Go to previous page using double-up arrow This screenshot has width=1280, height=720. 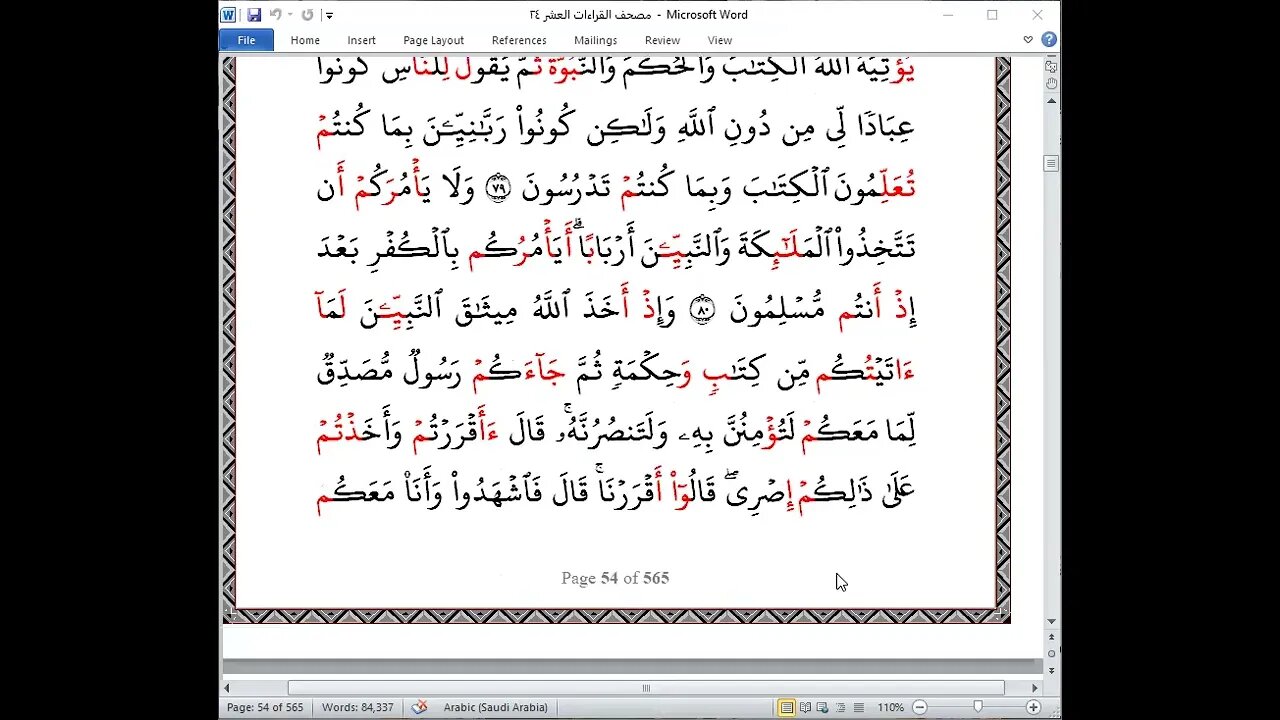pos(1051,639)
